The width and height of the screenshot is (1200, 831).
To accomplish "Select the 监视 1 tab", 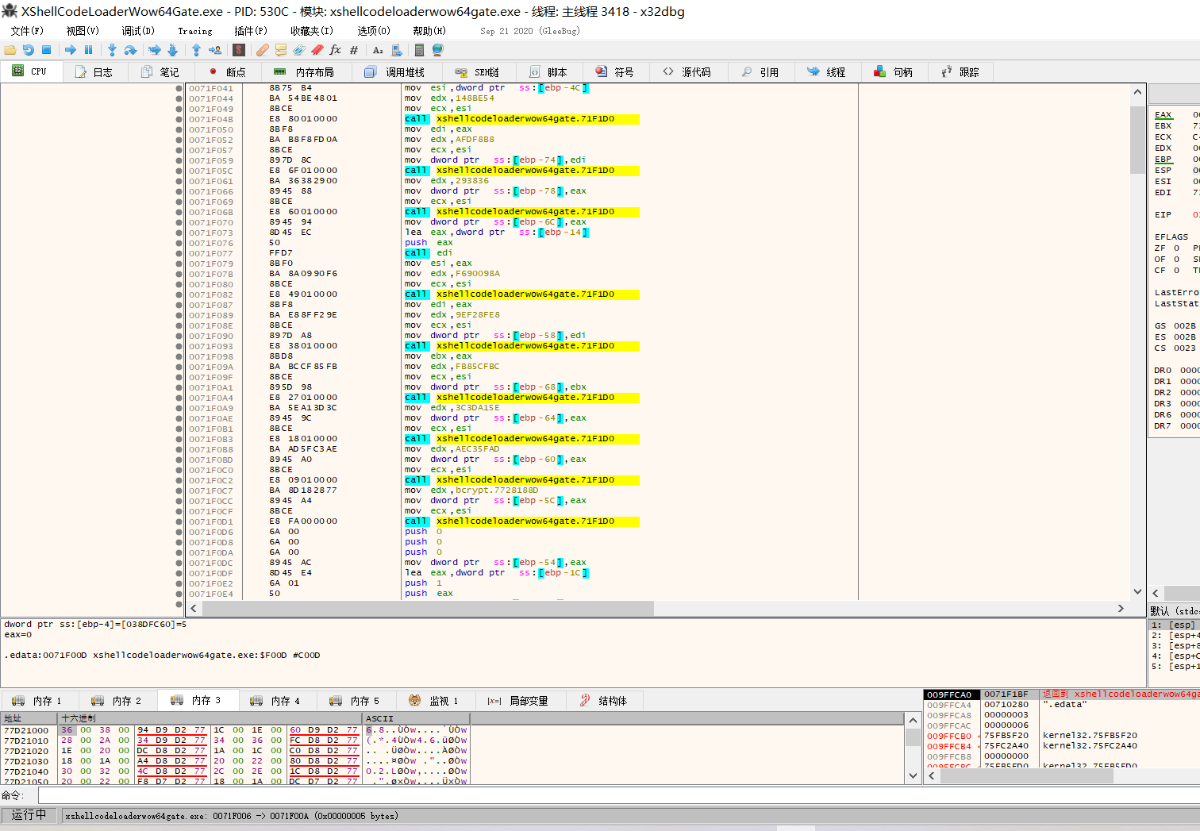I will [435, 701].
